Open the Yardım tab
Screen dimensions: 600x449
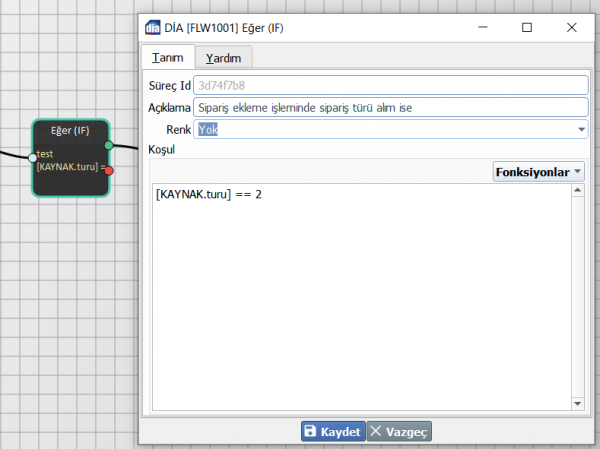point(223,58)
